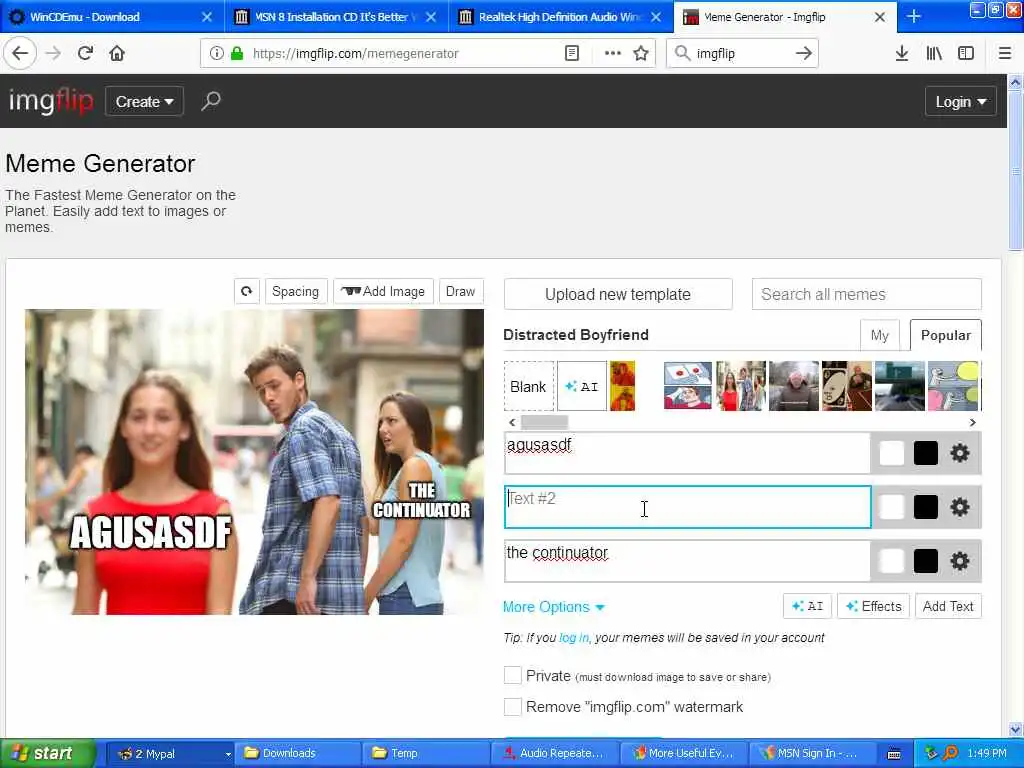This screenshot has width=1024, height=768.
Task: Open the Downloads taskbar window
Action: [296, 754]
